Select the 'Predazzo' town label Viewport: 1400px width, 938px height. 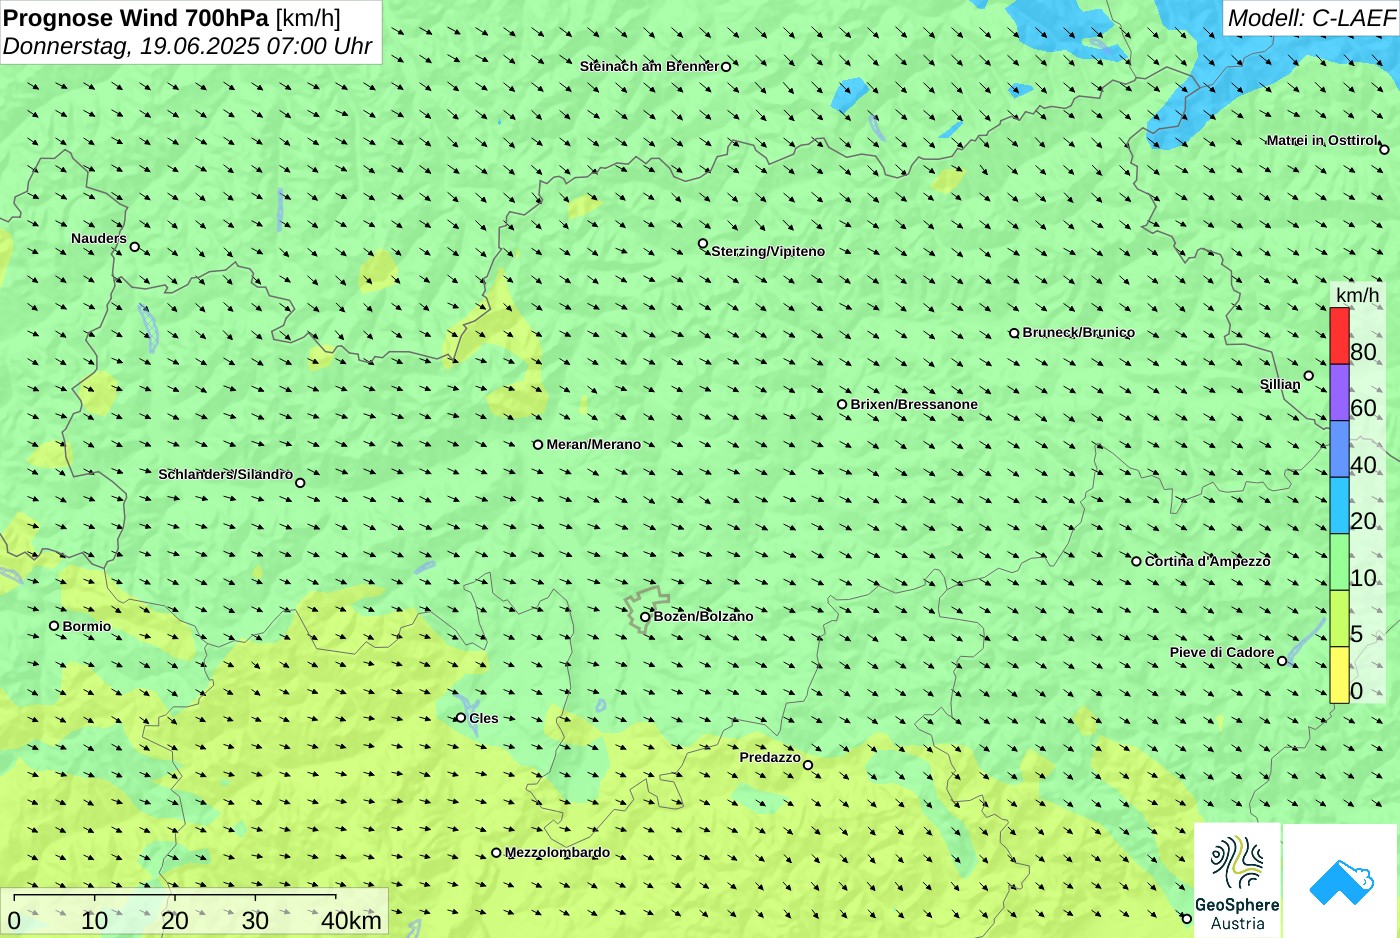(x=770, y=757)
